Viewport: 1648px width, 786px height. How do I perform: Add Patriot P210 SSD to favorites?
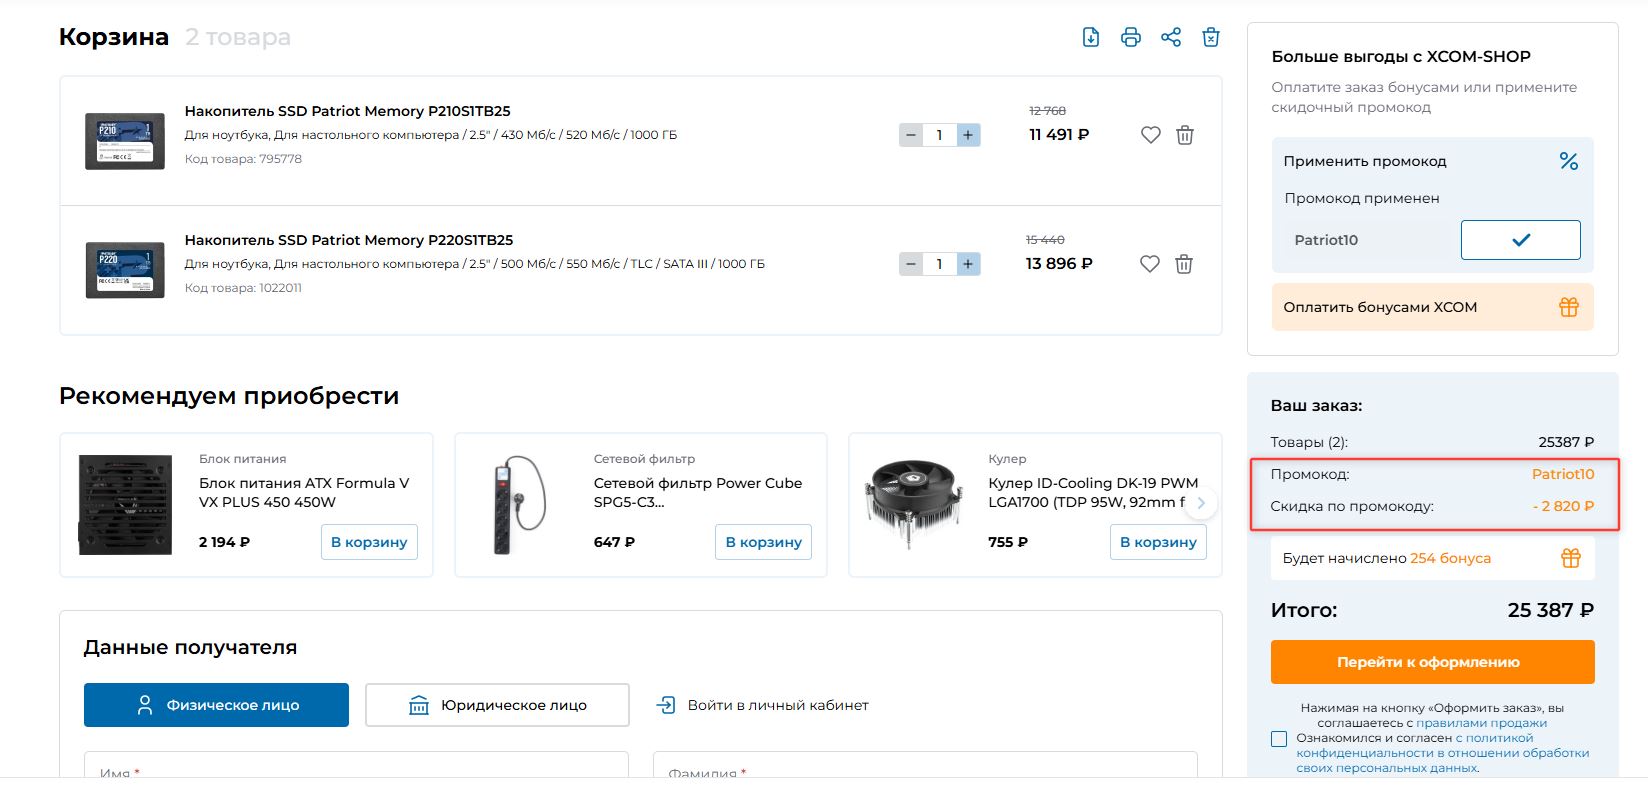pos(1151,135)
